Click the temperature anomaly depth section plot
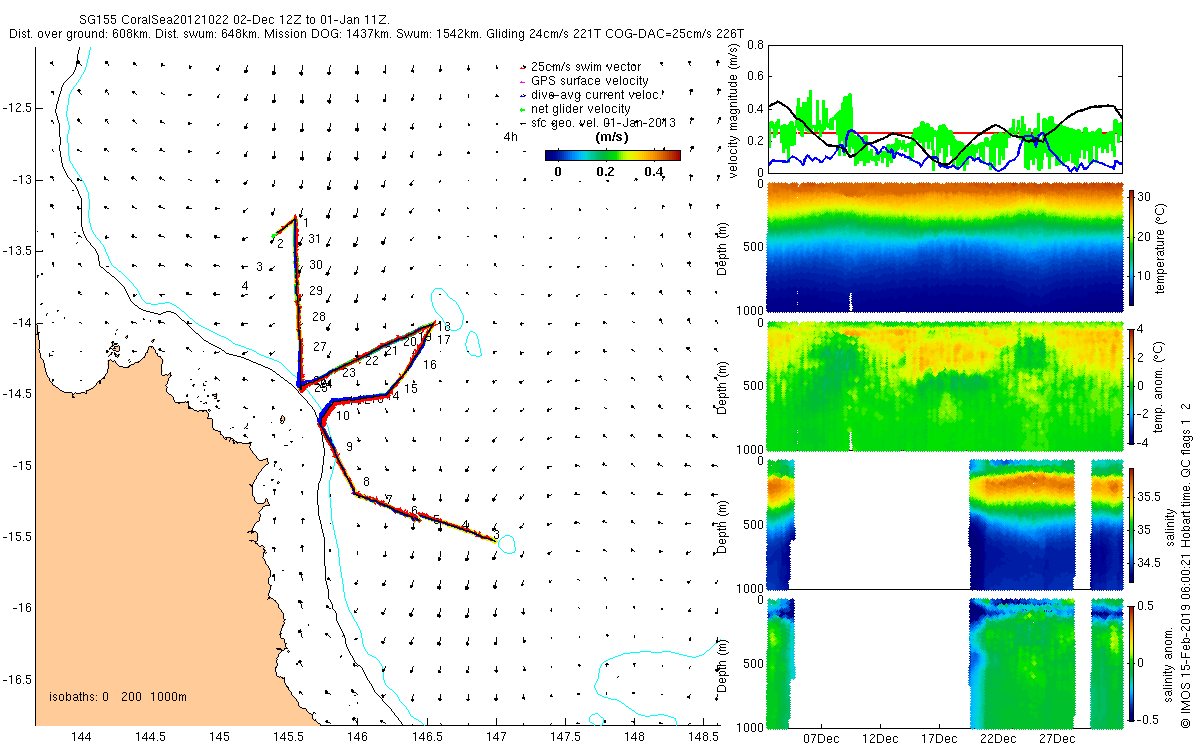 945,386
